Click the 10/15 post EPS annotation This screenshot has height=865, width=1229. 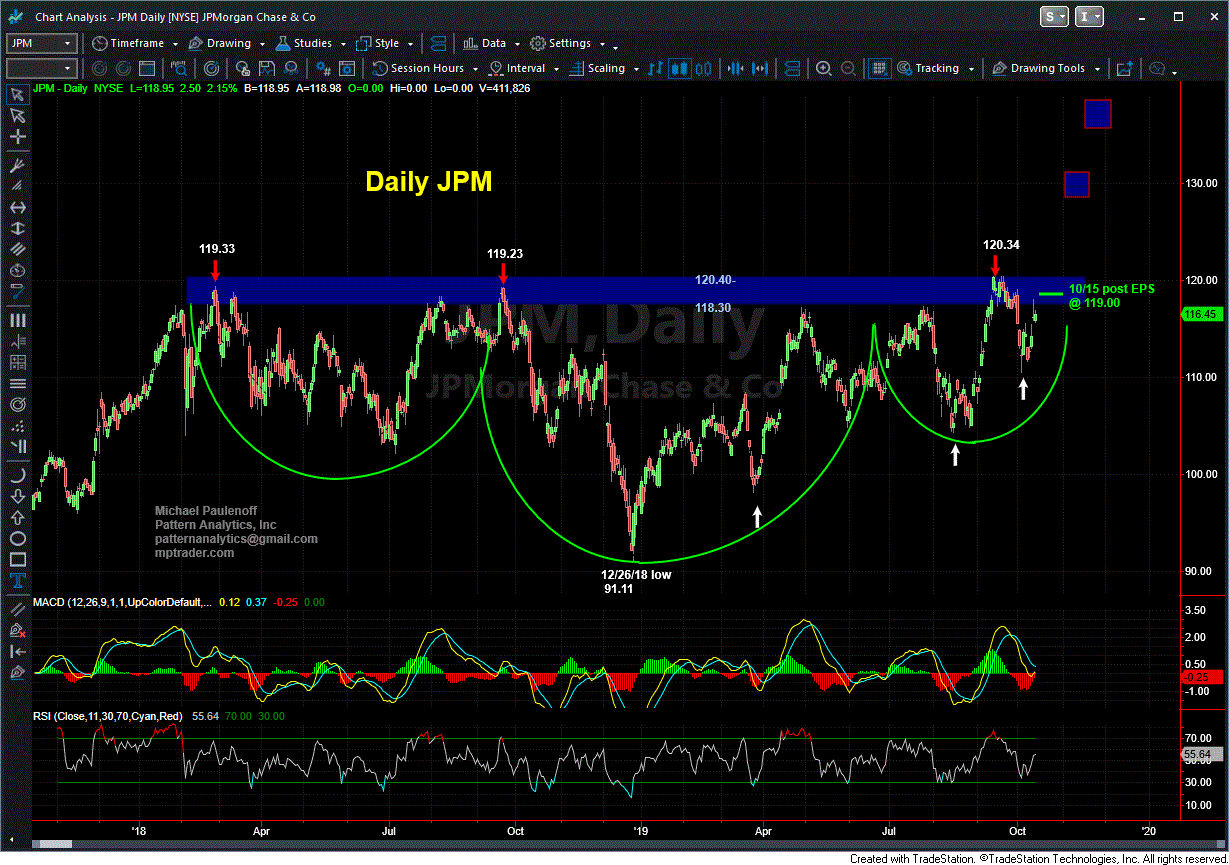[1111, 295]
